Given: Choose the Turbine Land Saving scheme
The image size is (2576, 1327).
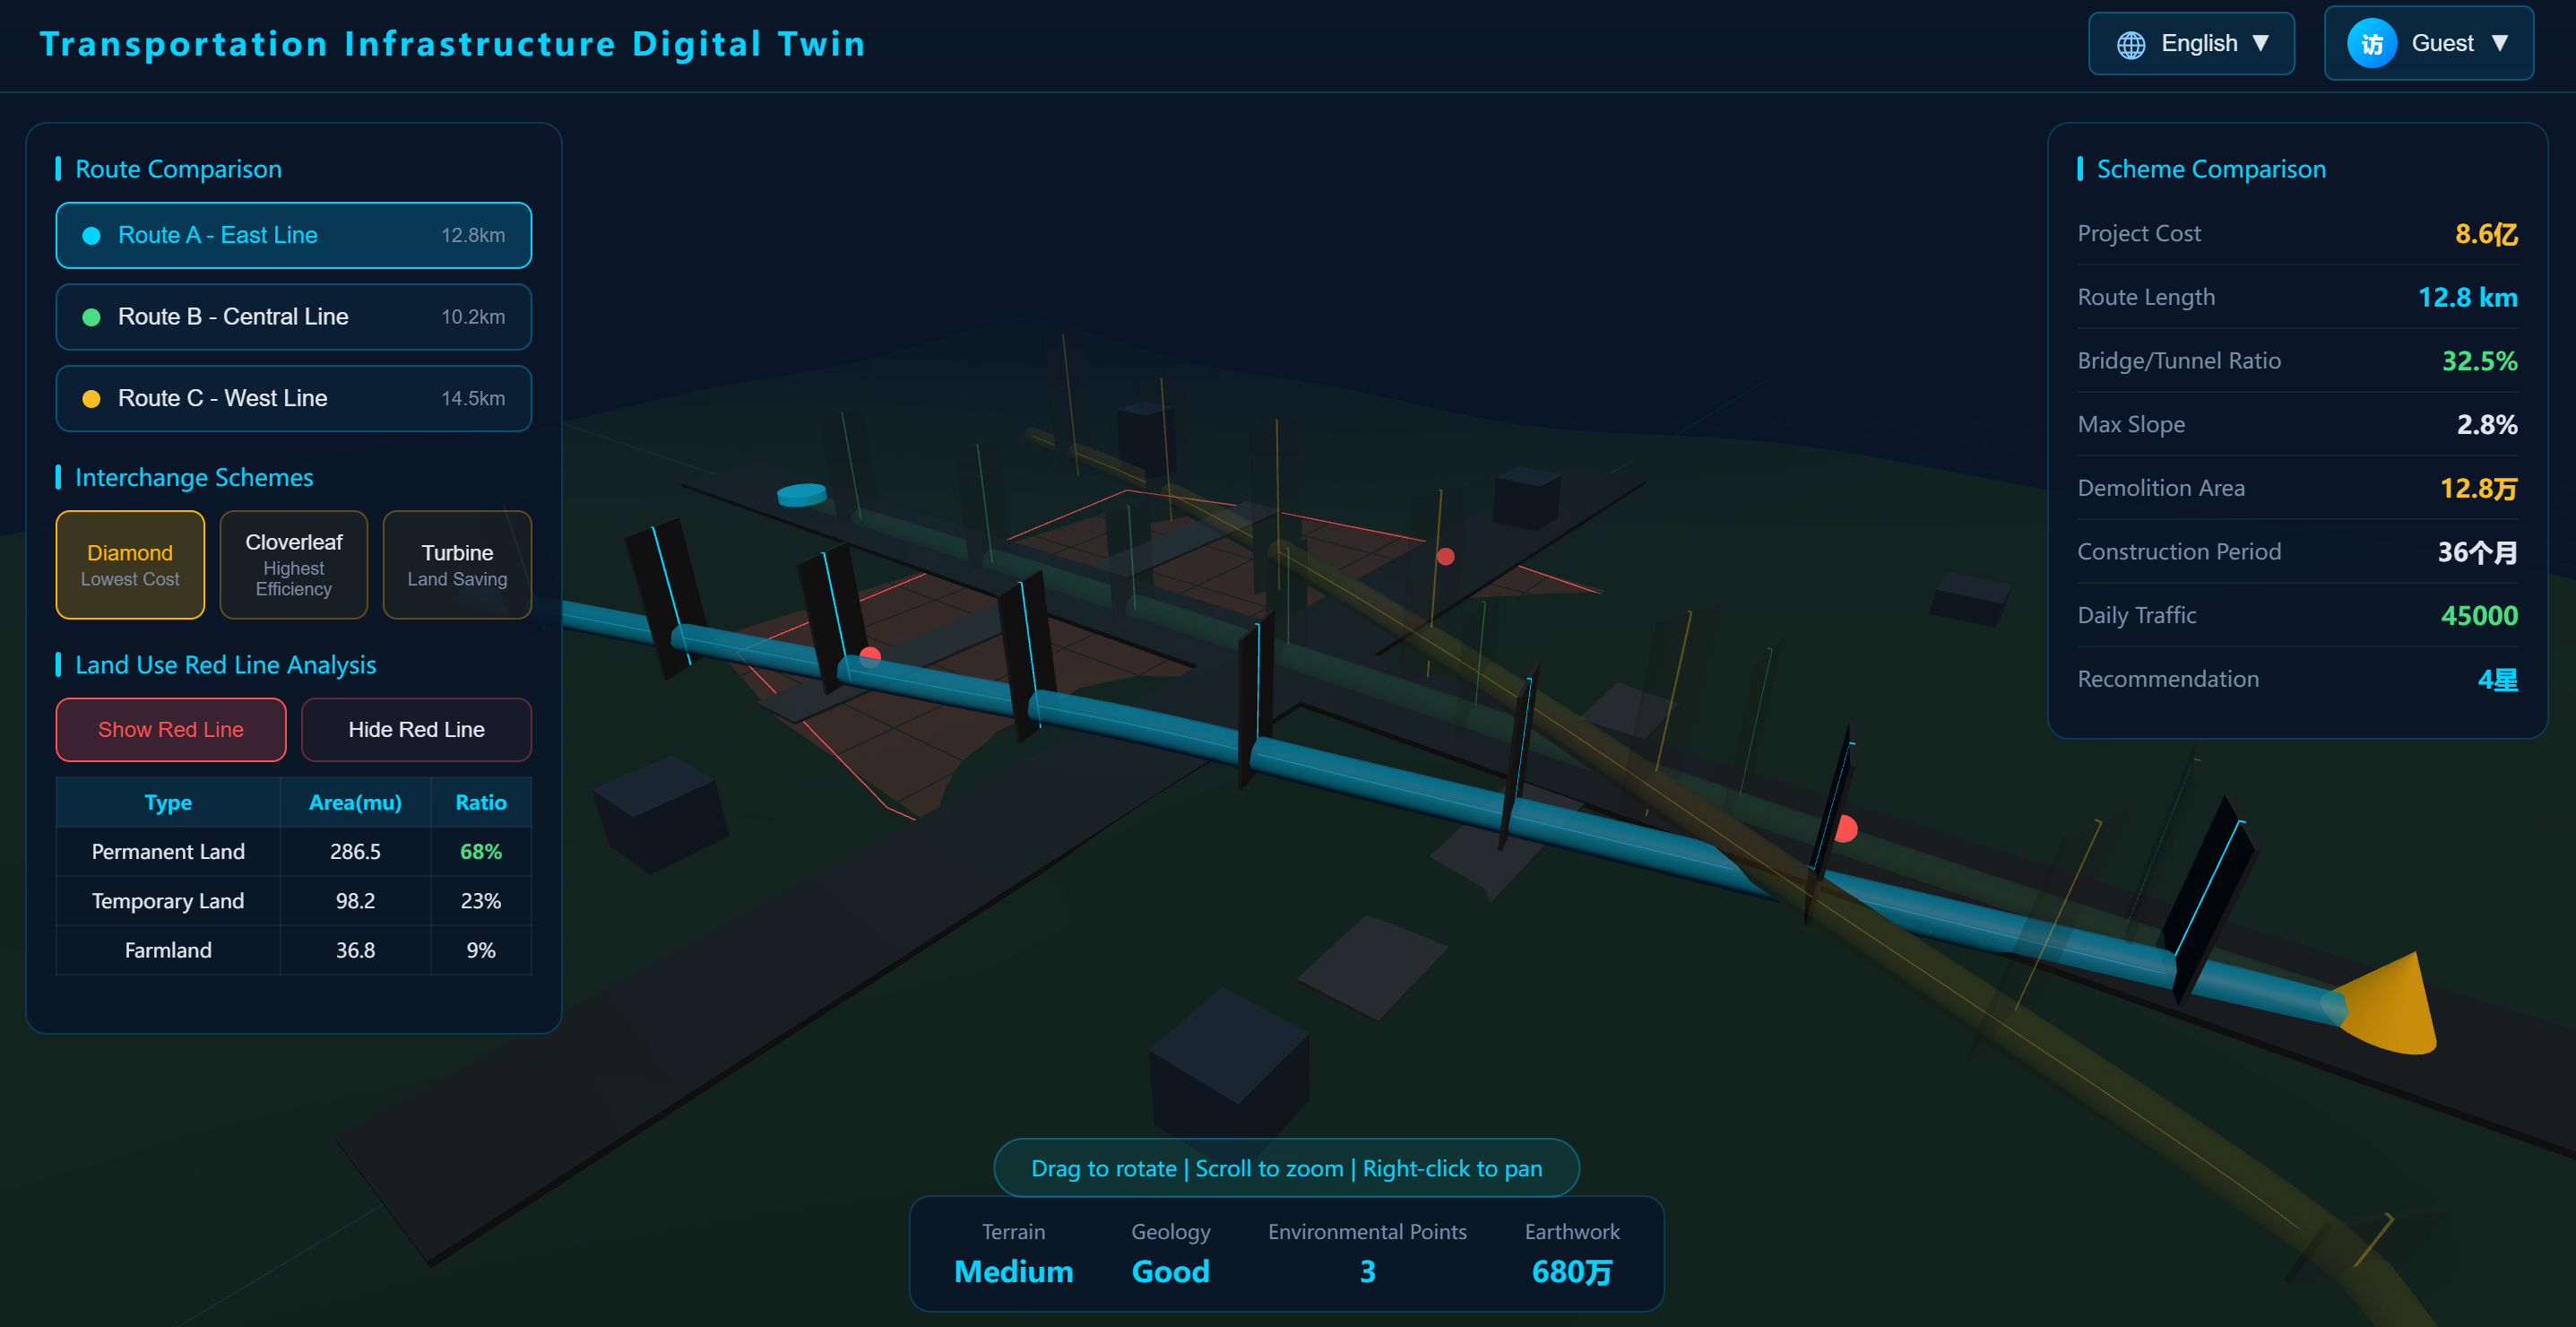Looking at the screenshot, I should click(457, 565).
